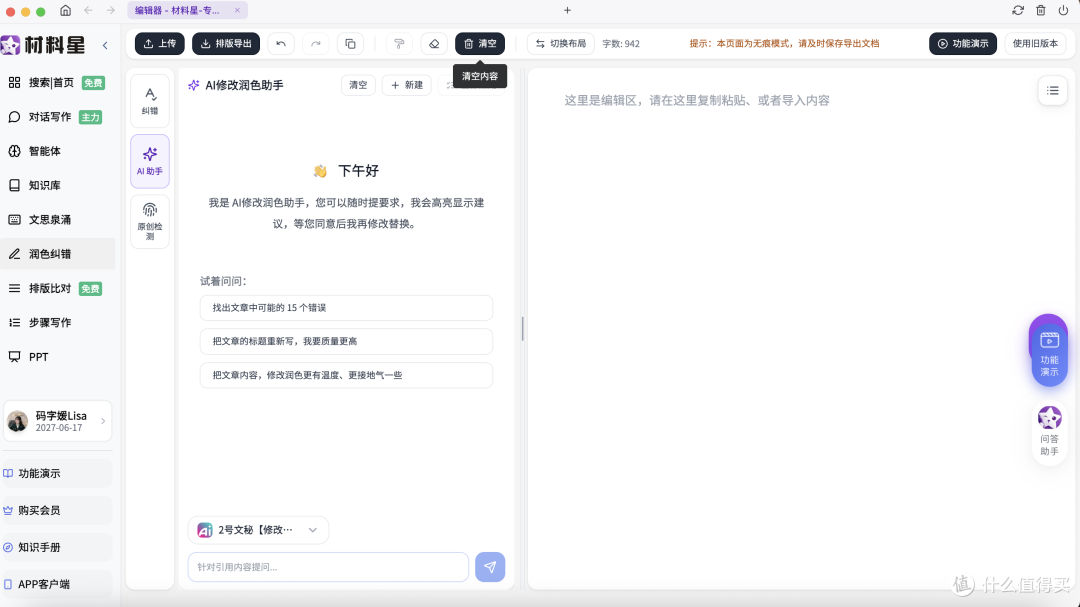Open 知识库 in sidebar
Viewport: 1080px width, 607px height.
[57, 185]
